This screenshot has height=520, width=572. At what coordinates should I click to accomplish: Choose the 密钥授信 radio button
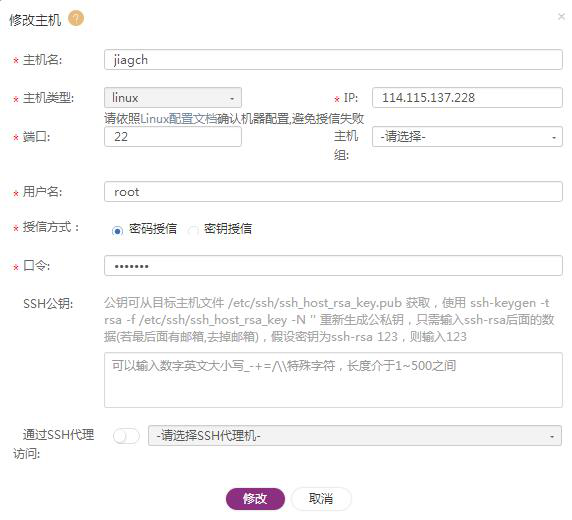tap(193, 231)
